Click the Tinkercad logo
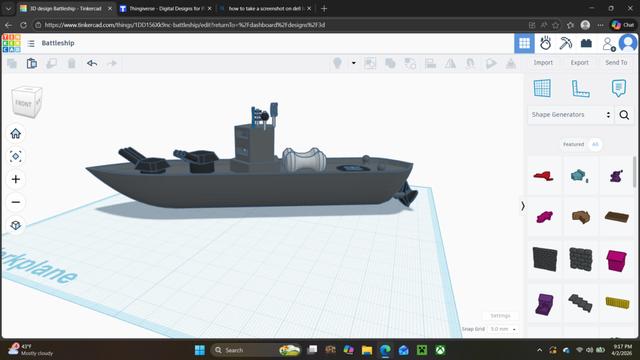Screen dimensions: 640x360 [11, 43]
